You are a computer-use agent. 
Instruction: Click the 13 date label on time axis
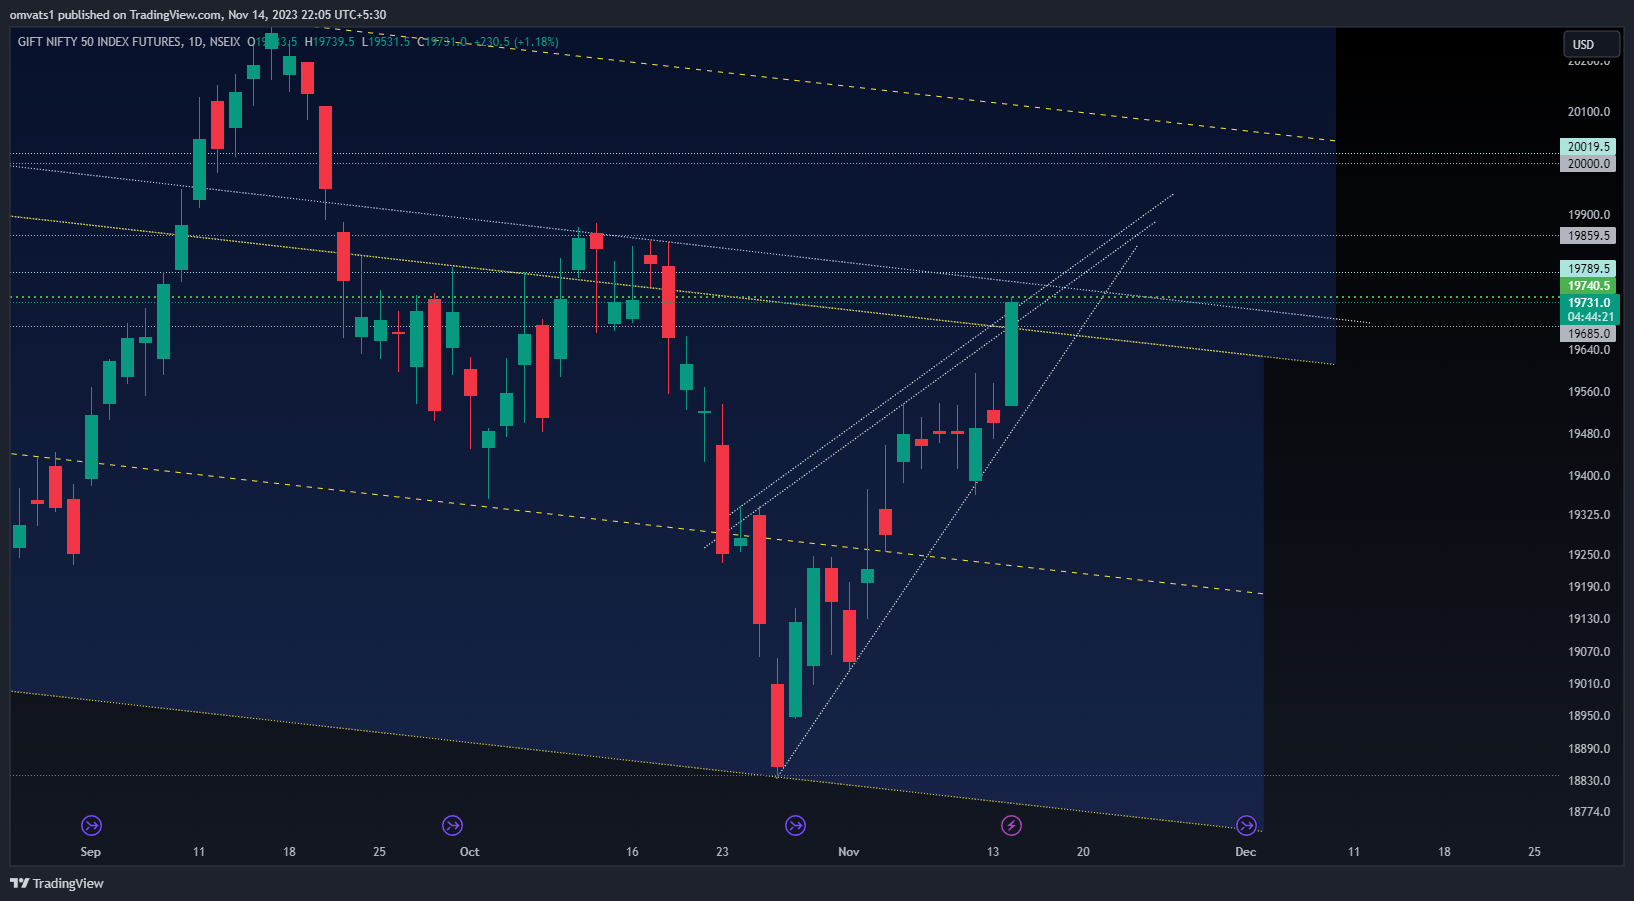pos(993,852)
